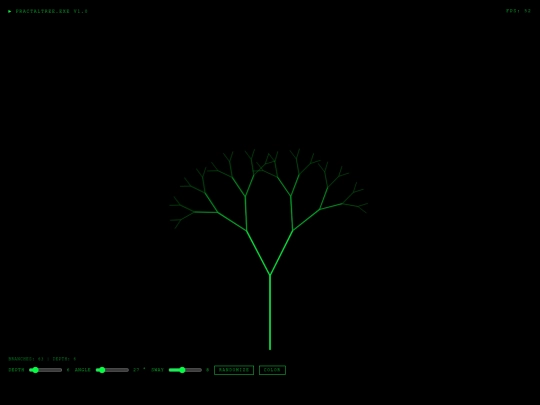Adjust the Angle slider
This screenshot has width=540, height=405.
(x=112, y=370)
